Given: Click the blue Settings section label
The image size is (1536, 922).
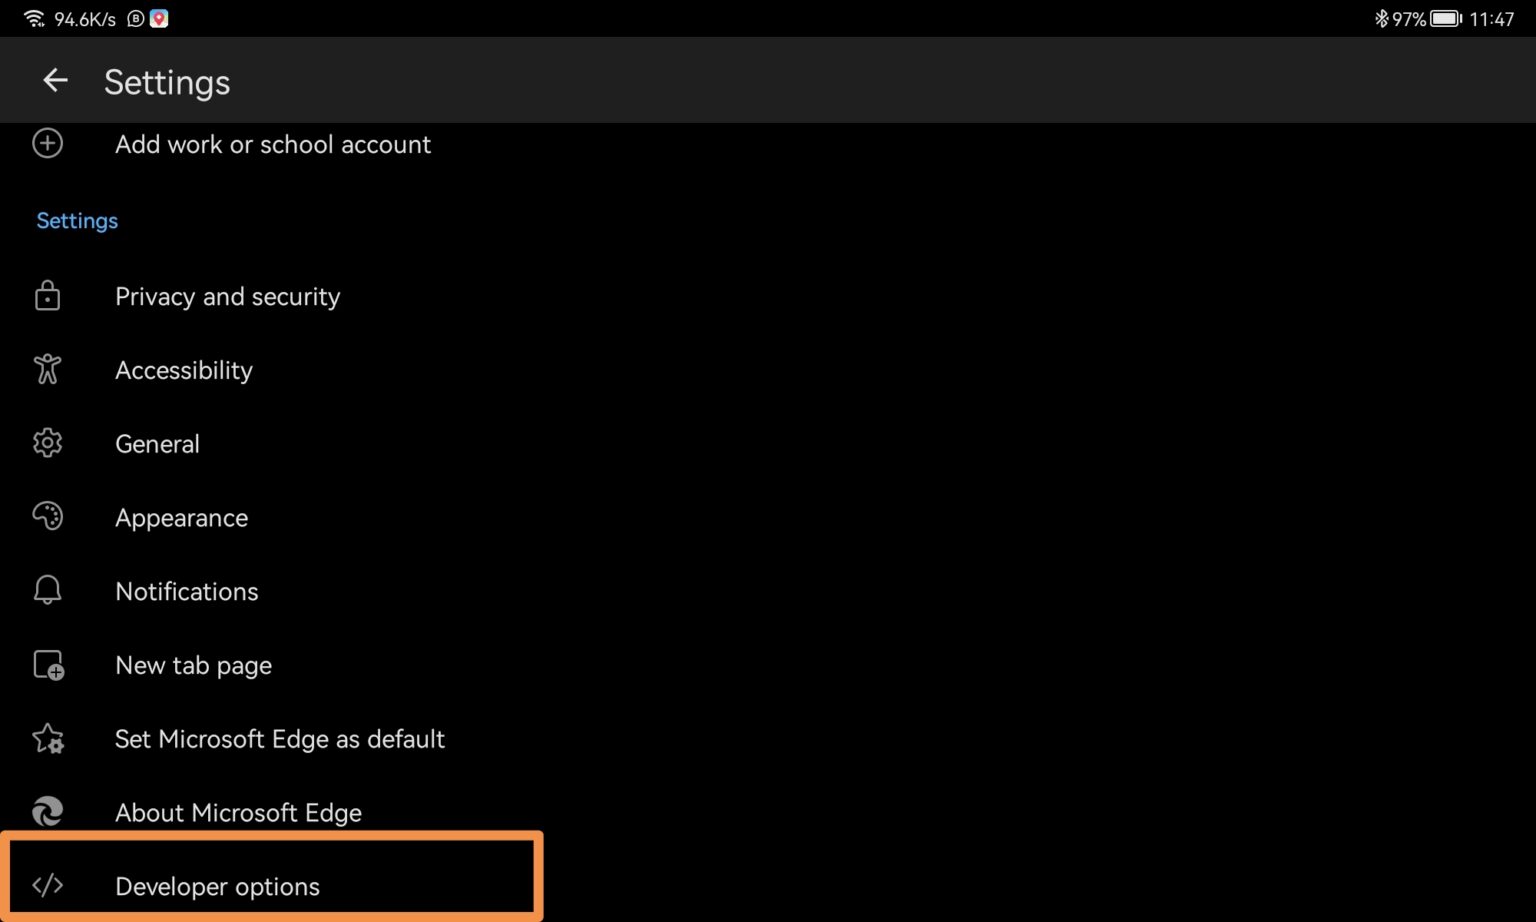Looking at the screenshot, I should tap(77, 220).
